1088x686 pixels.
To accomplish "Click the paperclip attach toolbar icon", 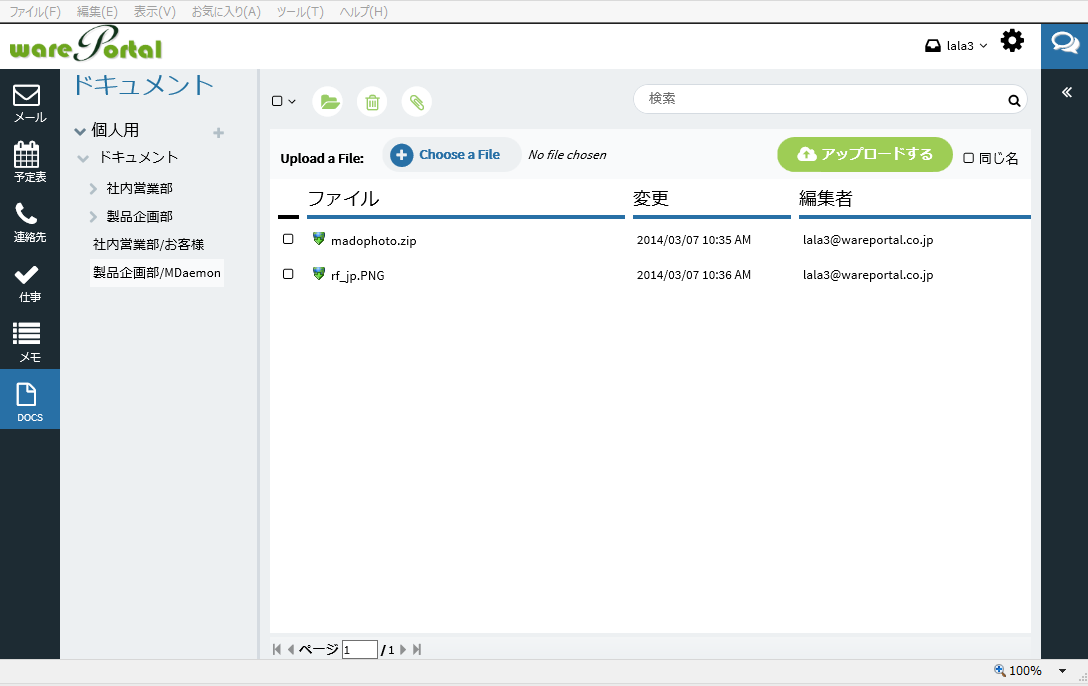I will coord(417,101).
